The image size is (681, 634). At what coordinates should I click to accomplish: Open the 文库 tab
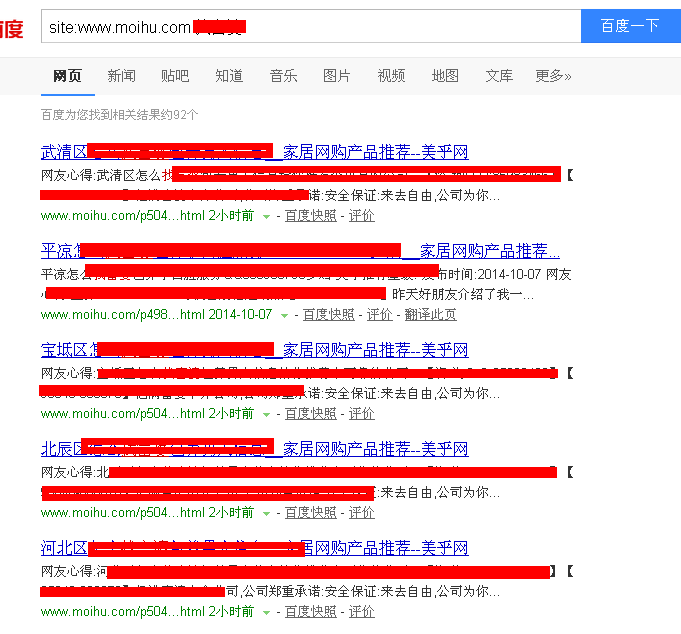(499, 76)
